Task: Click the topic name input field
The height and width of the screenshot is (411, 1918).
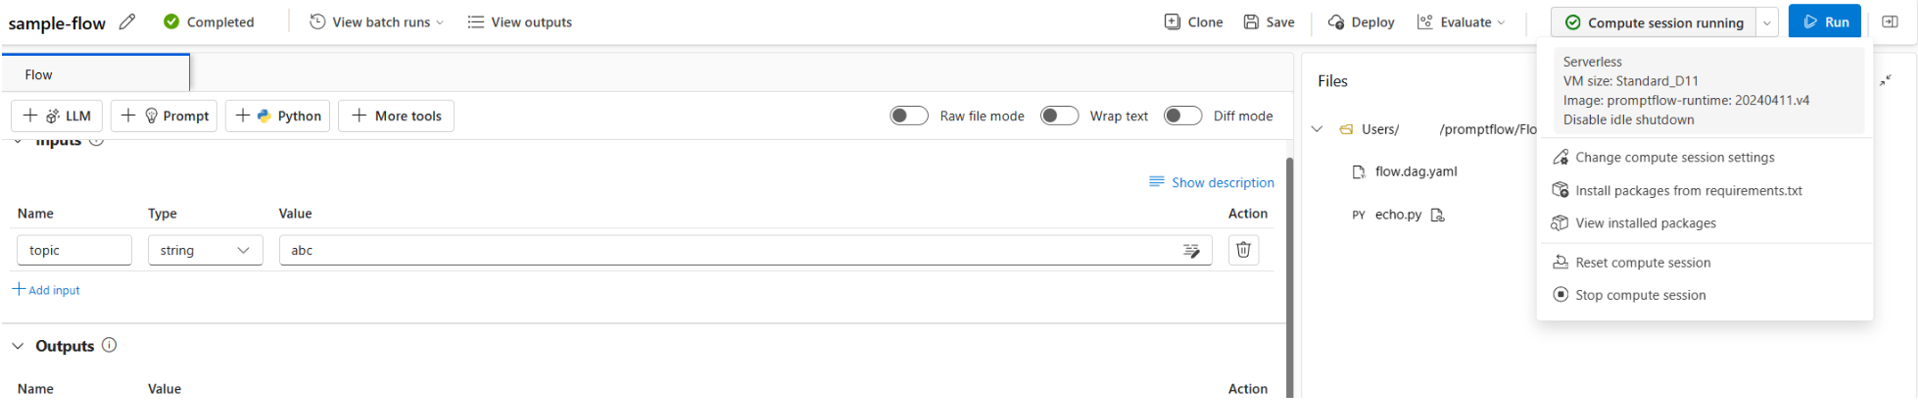Action: [74, 250]
